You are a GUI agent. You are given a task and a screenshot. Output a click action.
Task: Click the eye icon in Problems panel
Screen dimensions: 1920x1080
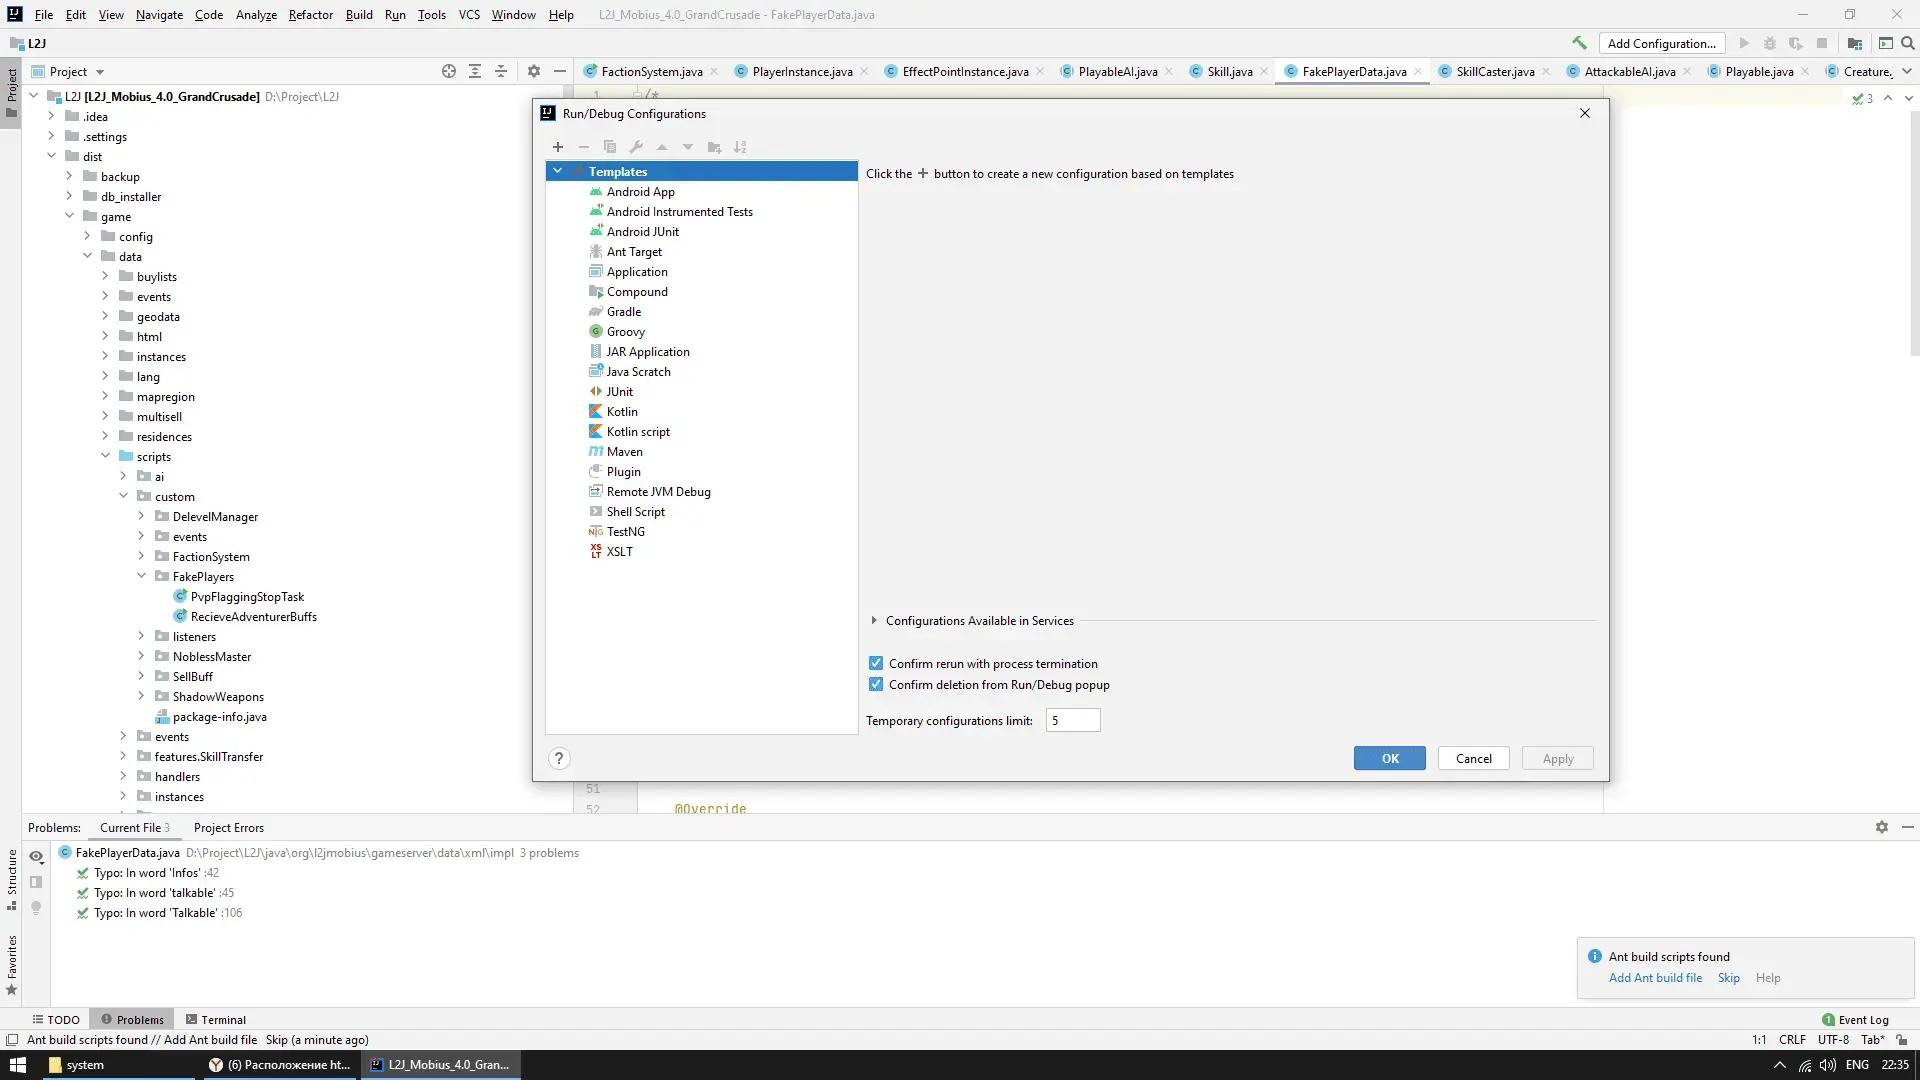click(36, 856)
